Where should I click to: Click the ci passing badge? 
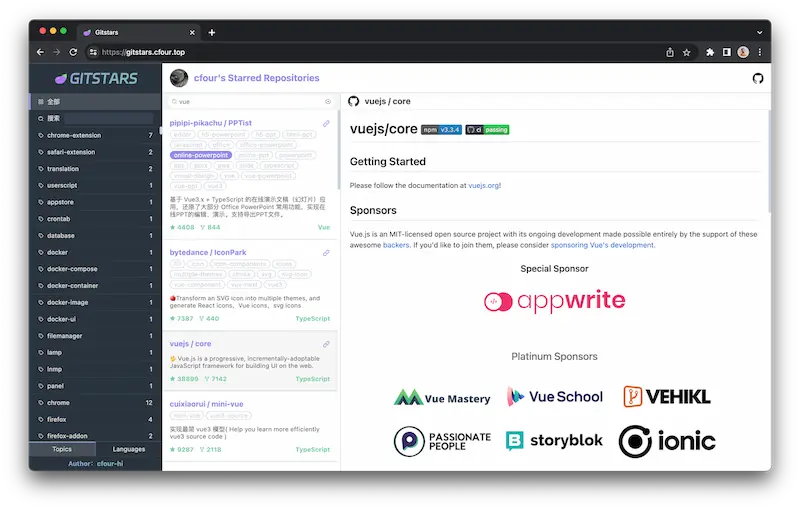pyautogui.click(x=487, y=130)
